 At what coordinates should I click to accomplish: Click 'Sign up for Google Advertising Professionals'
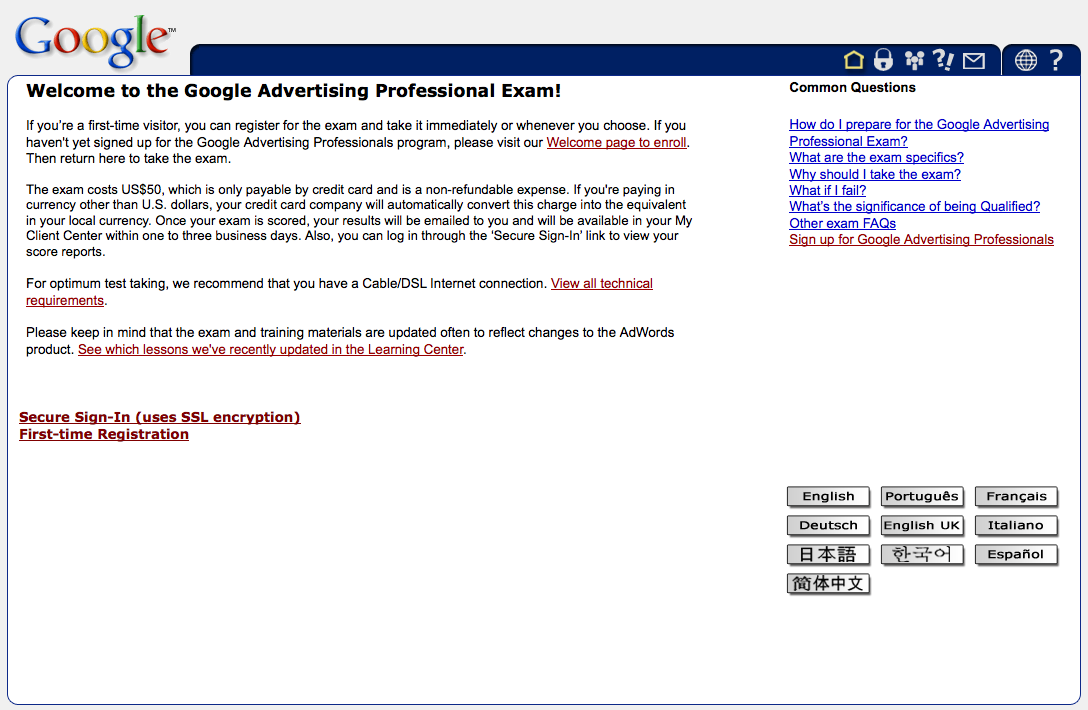tap(921, 239)
